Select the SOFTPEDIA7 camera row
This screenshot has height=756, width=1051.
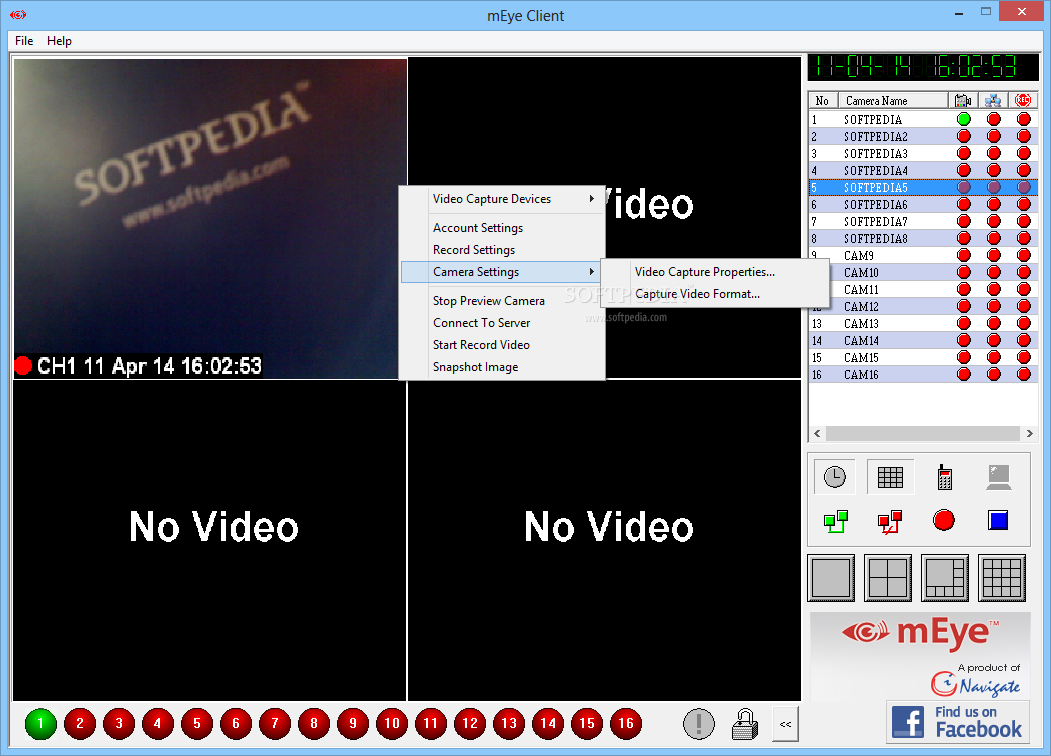pos(923,222)
